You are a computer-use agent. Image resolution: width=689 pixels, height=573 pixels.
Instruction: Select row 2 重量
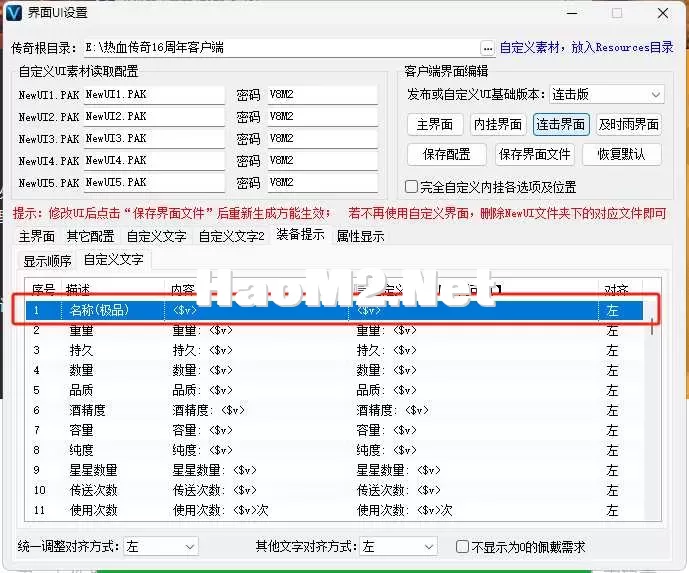[334, 330]
